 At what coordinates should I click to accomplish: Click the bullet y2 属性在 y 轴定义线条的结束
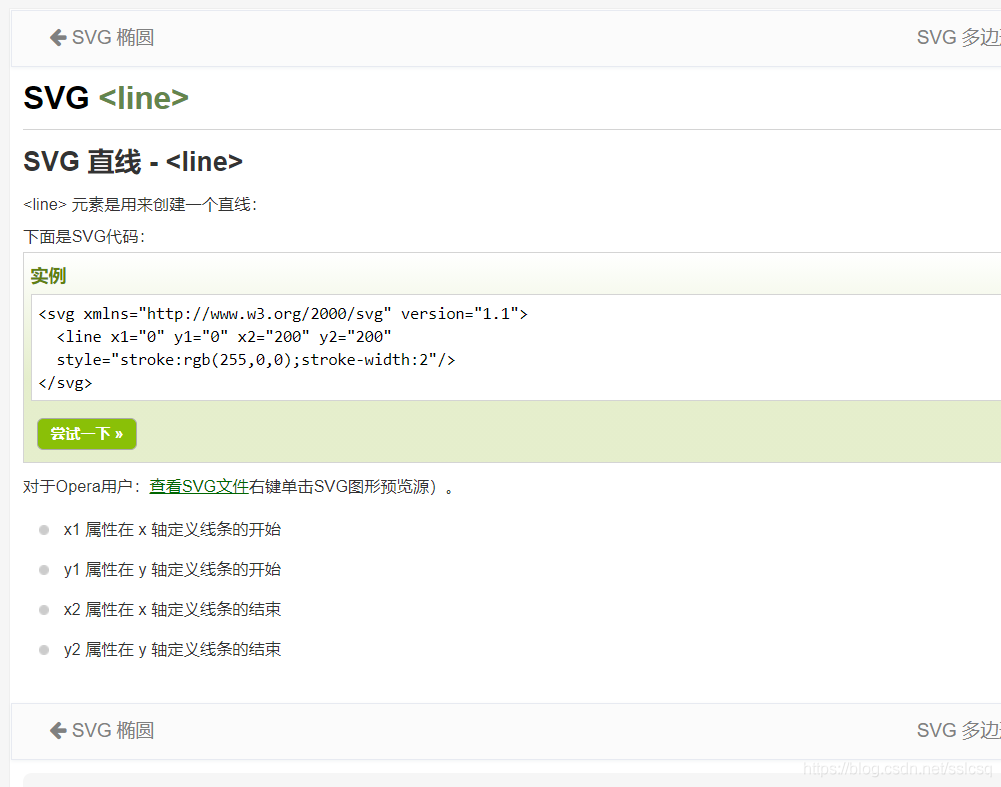pos(172,649)
